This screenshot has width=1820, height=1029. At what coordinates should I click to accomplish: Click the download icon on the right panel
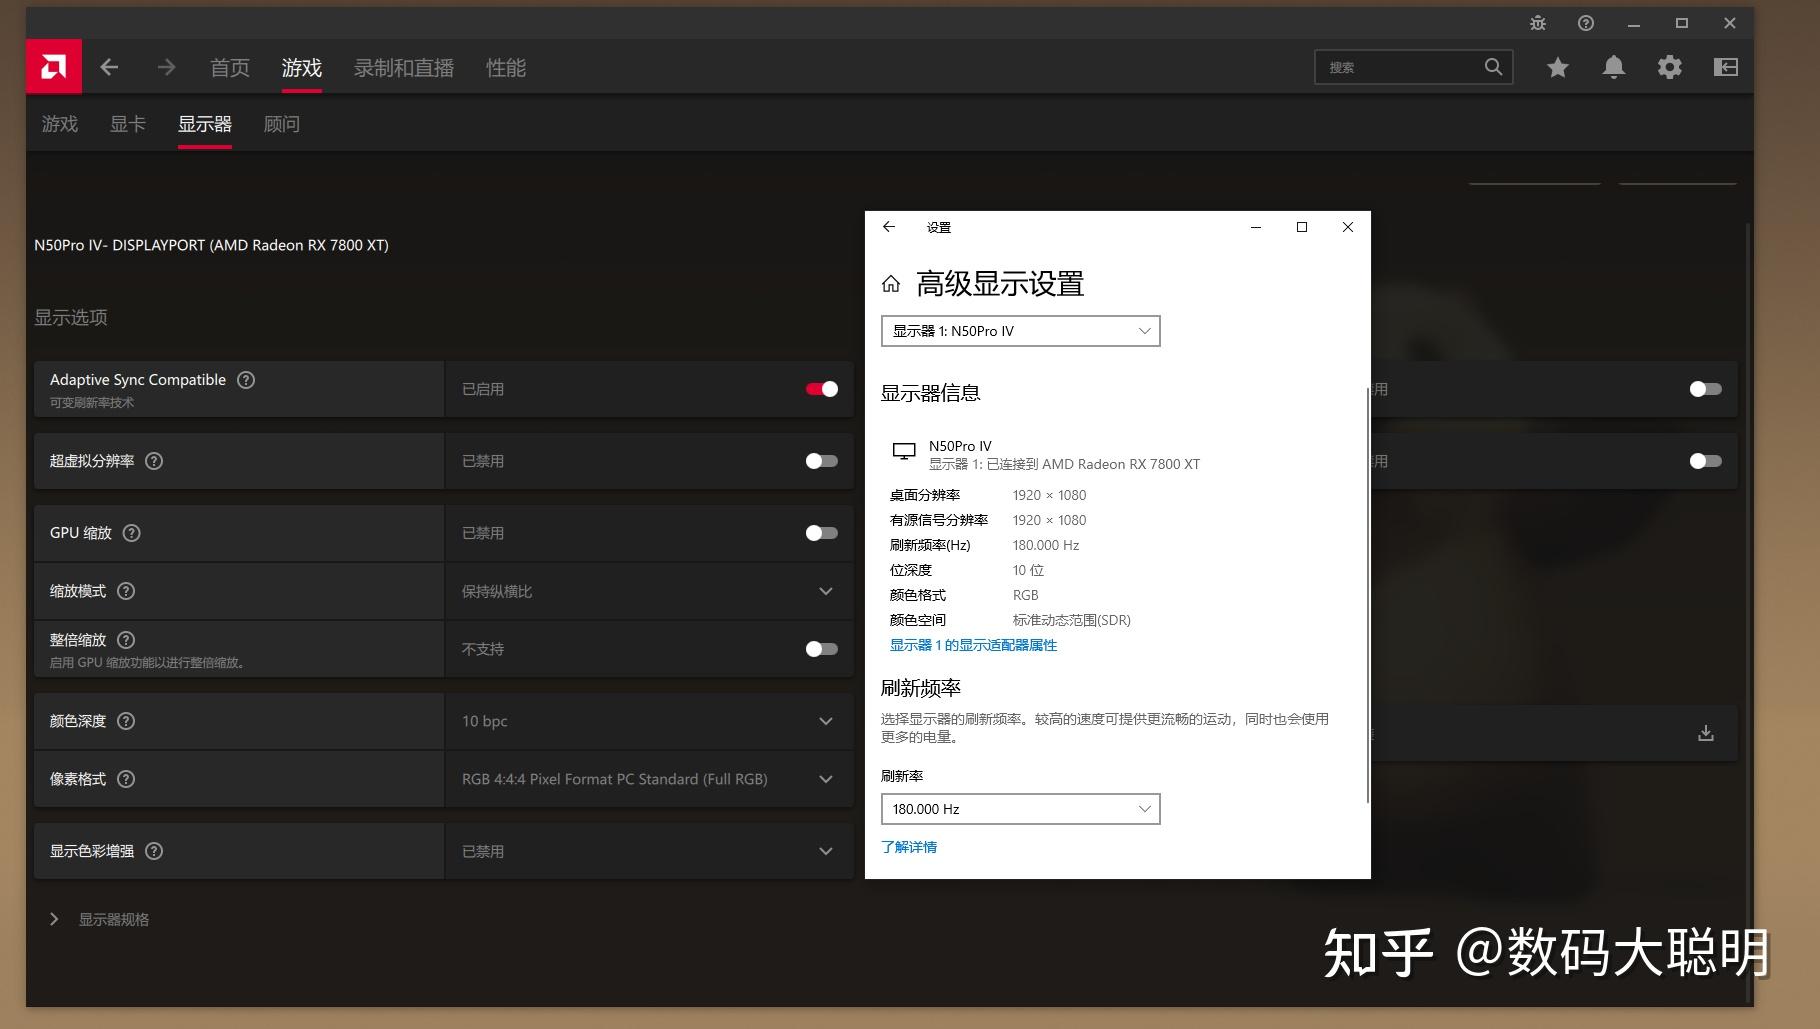(1706, 733)
